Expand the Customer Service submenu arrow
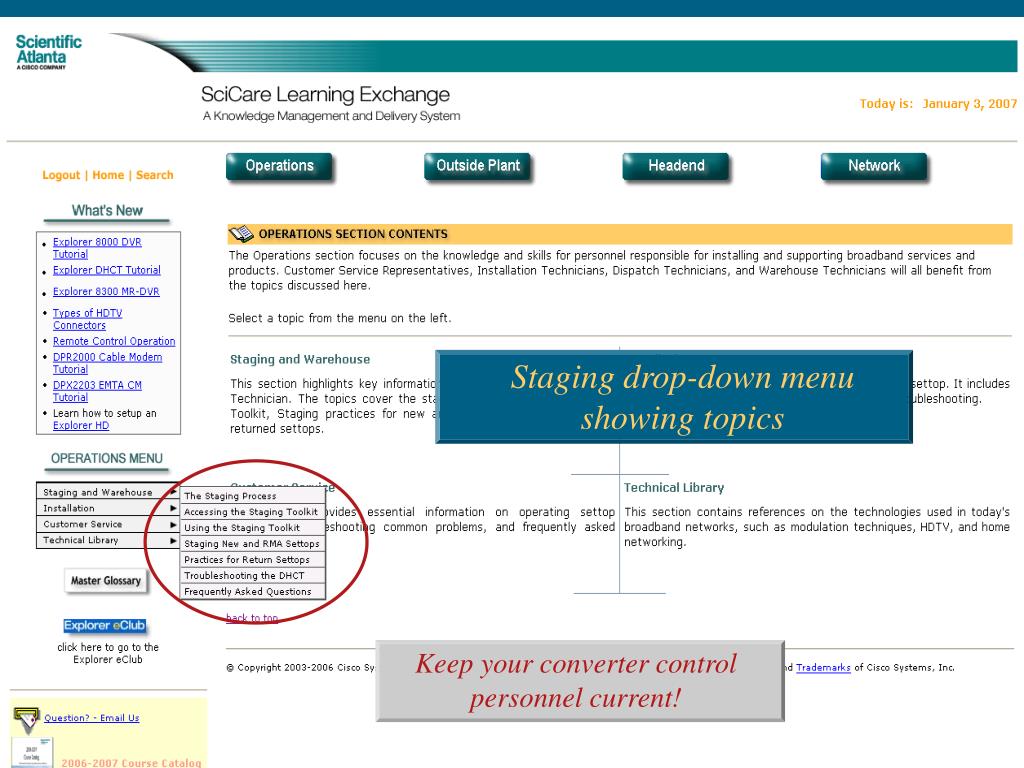Viewport: 1024px width, 768px height. [173, 524]
